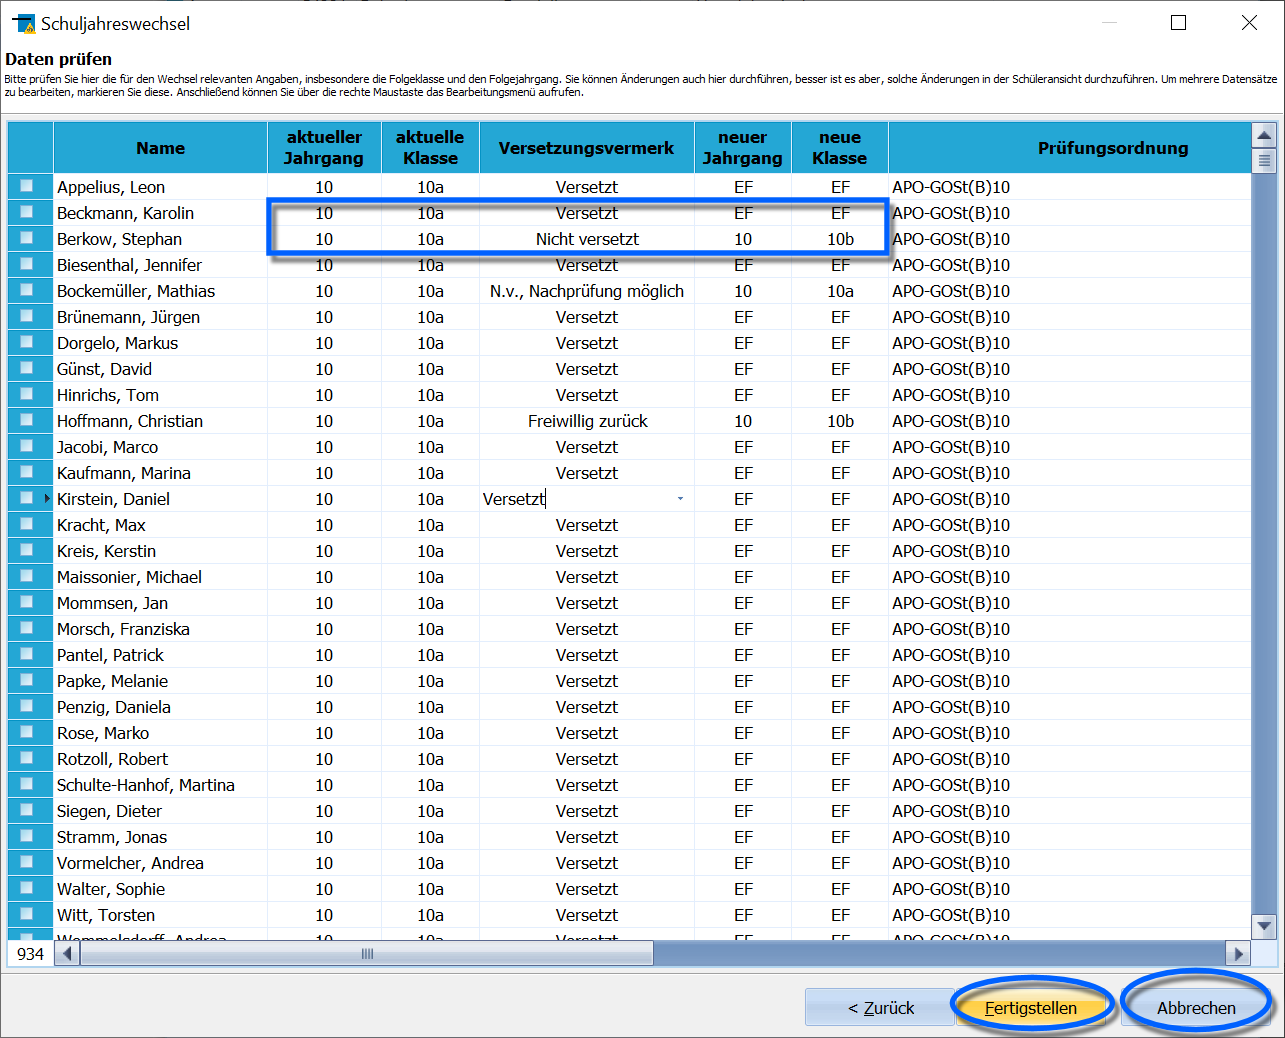
Task: Click the vertical scrollbar up arrow
Action: [x=1264, y=135]
